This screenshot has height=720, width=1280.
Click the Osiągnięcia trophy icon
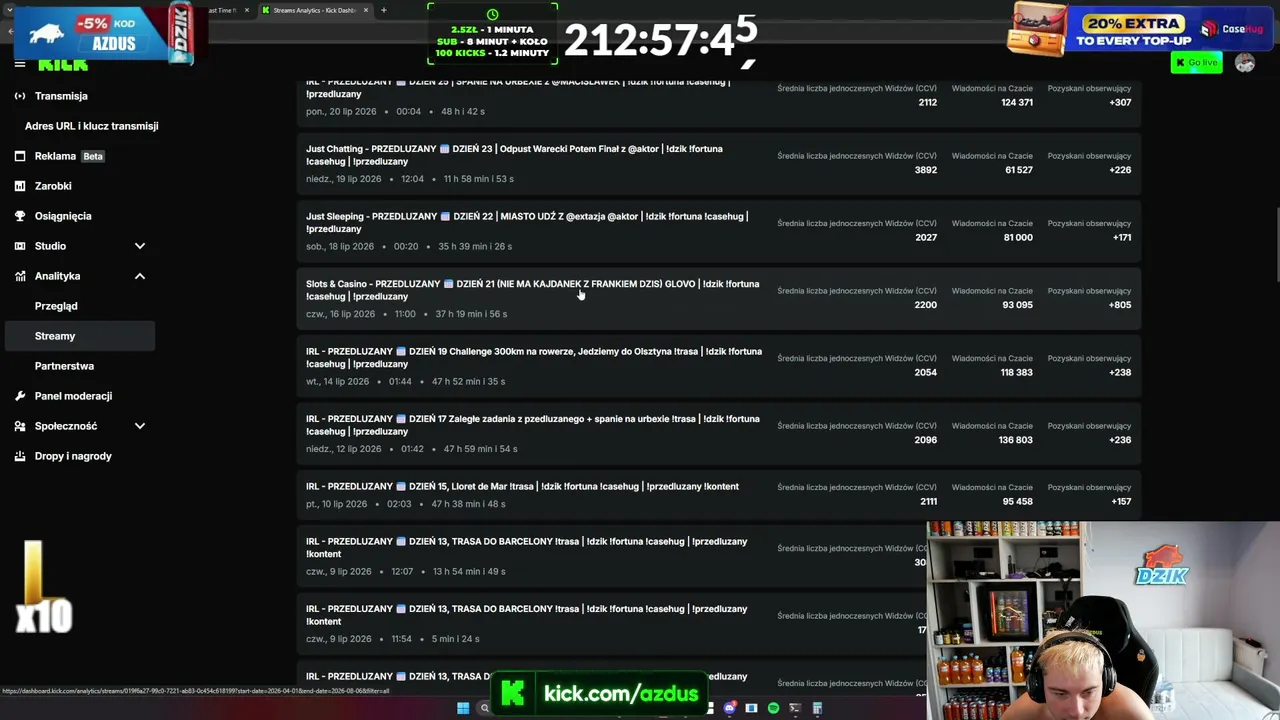point(20,216)
